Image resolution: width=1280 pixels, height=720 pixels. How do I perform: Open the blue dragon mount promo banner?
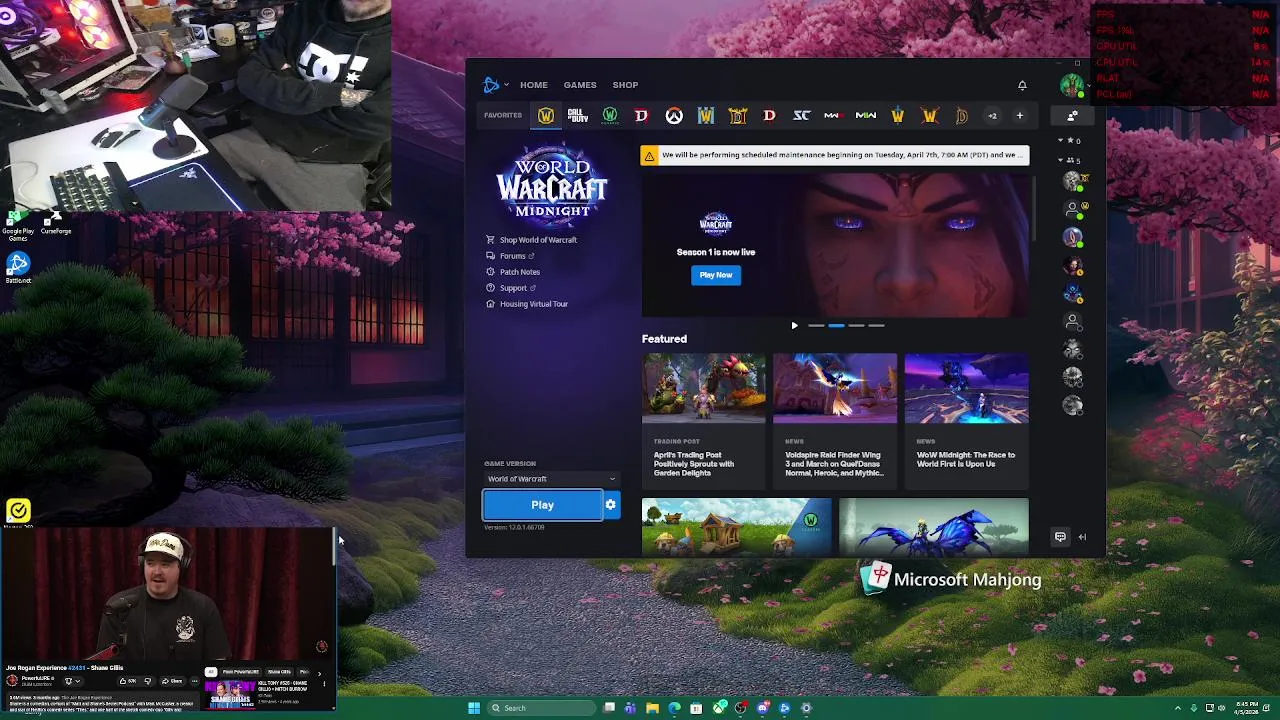[933, 527]
